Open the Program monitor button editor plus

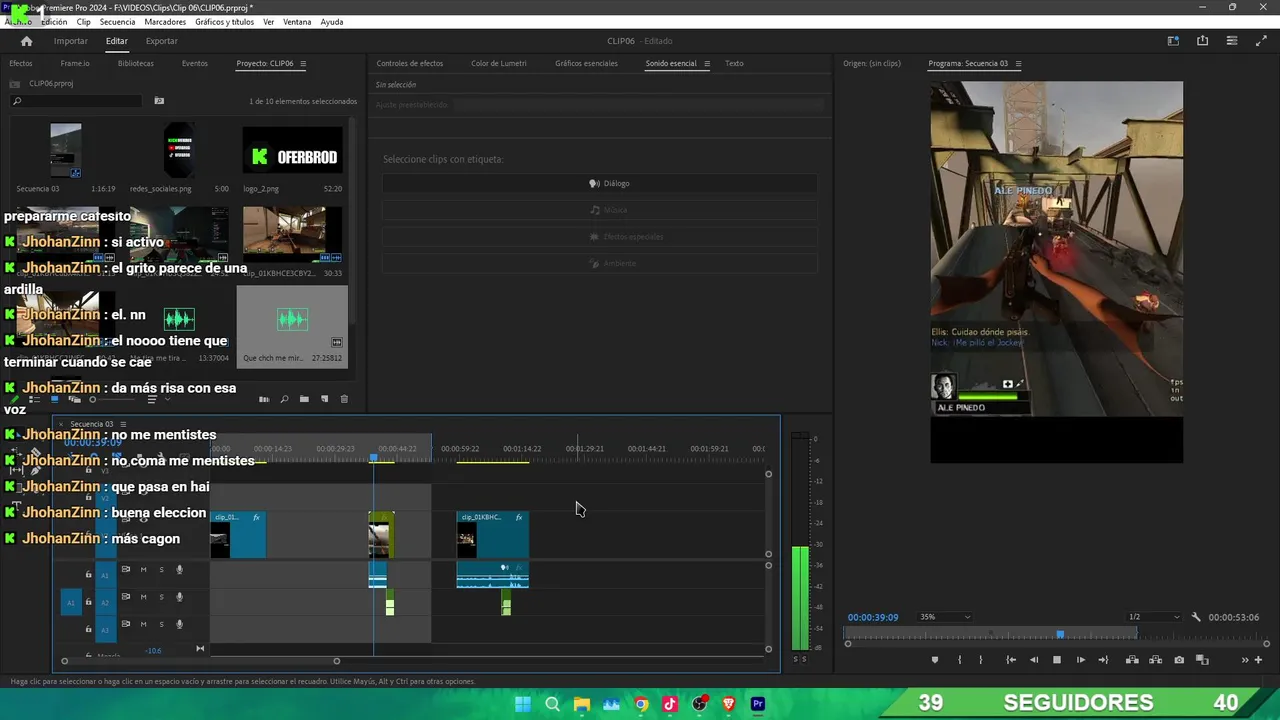click(x=1258, y=660)
